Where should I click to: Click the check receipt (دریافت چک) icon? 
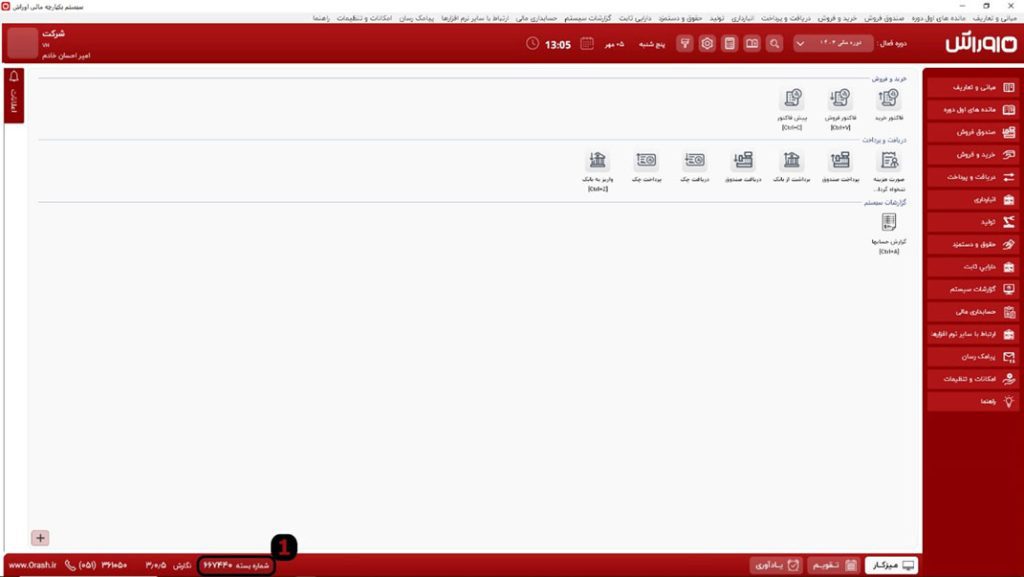point(694,161)
